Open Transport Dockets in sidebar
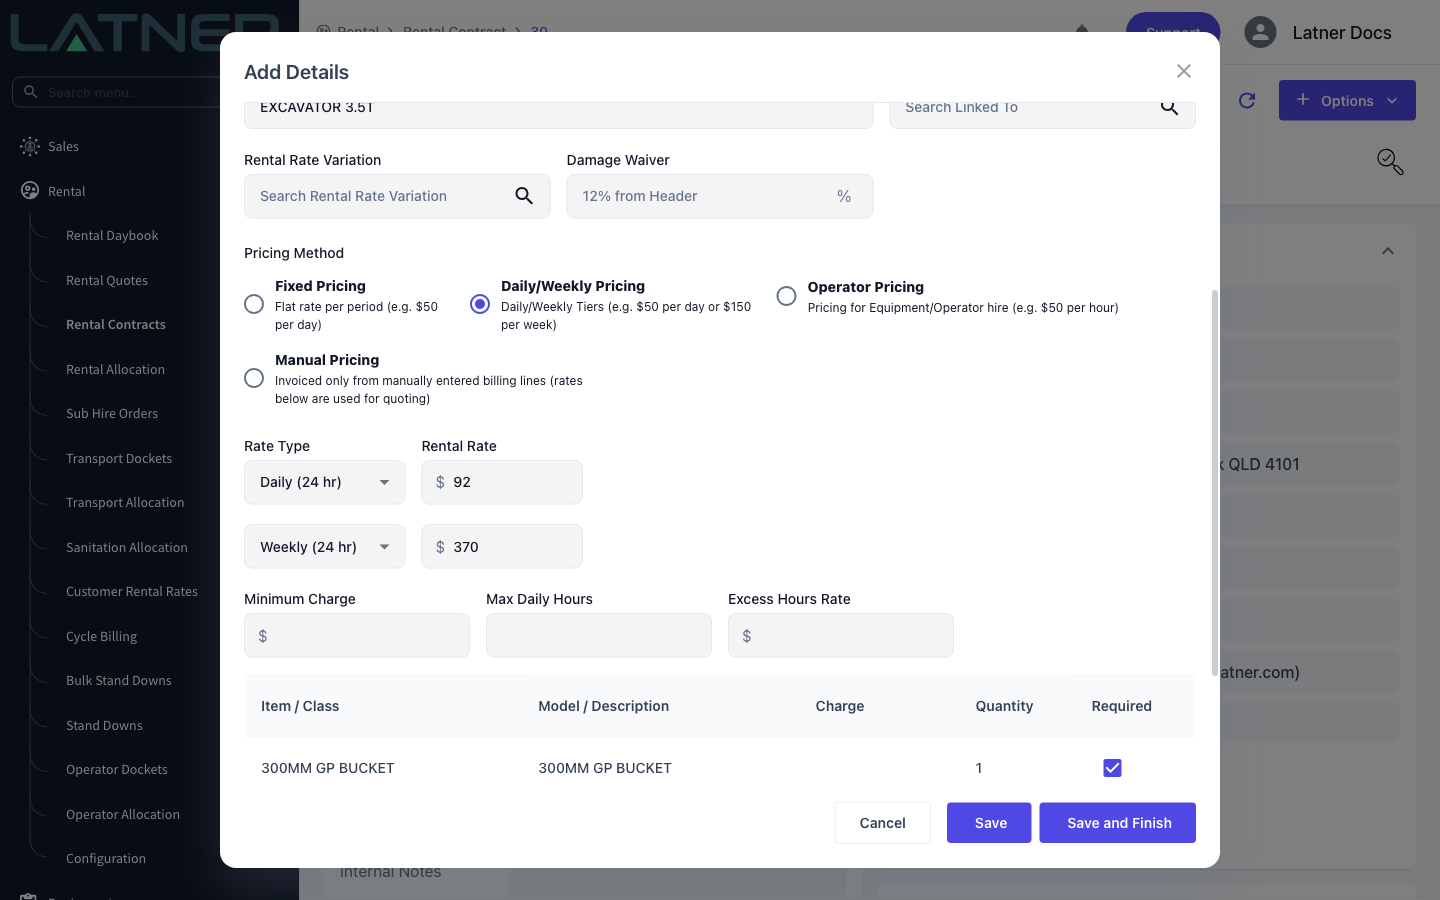This screenshot has width=1440, height=900. (x=119, y=459)
